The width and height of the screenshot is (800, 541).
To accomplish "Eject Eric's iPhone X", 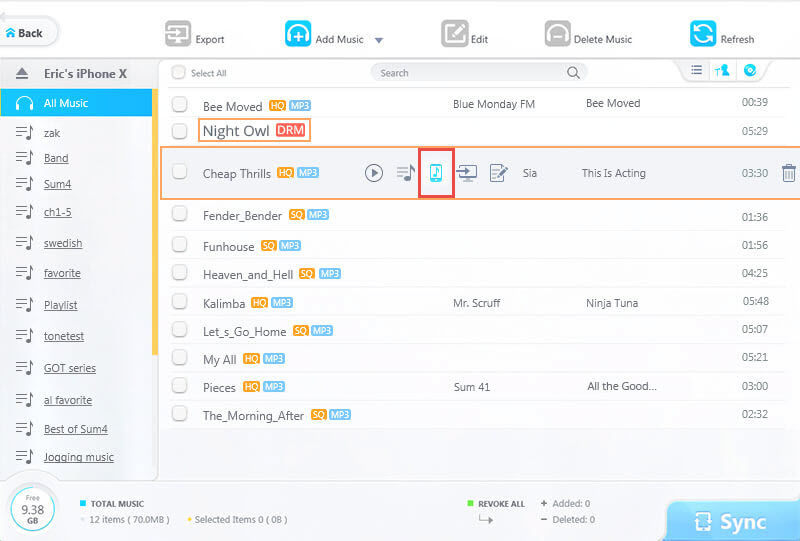I will [22, 73].
